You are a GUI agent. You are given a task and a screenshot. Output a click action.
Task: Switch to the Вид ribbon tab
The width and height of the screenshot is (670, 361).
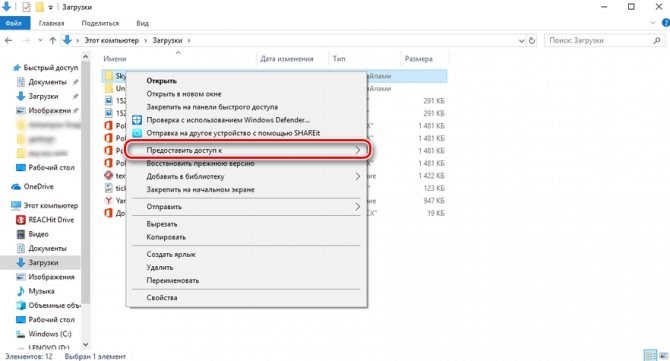(x=142, y=23)
